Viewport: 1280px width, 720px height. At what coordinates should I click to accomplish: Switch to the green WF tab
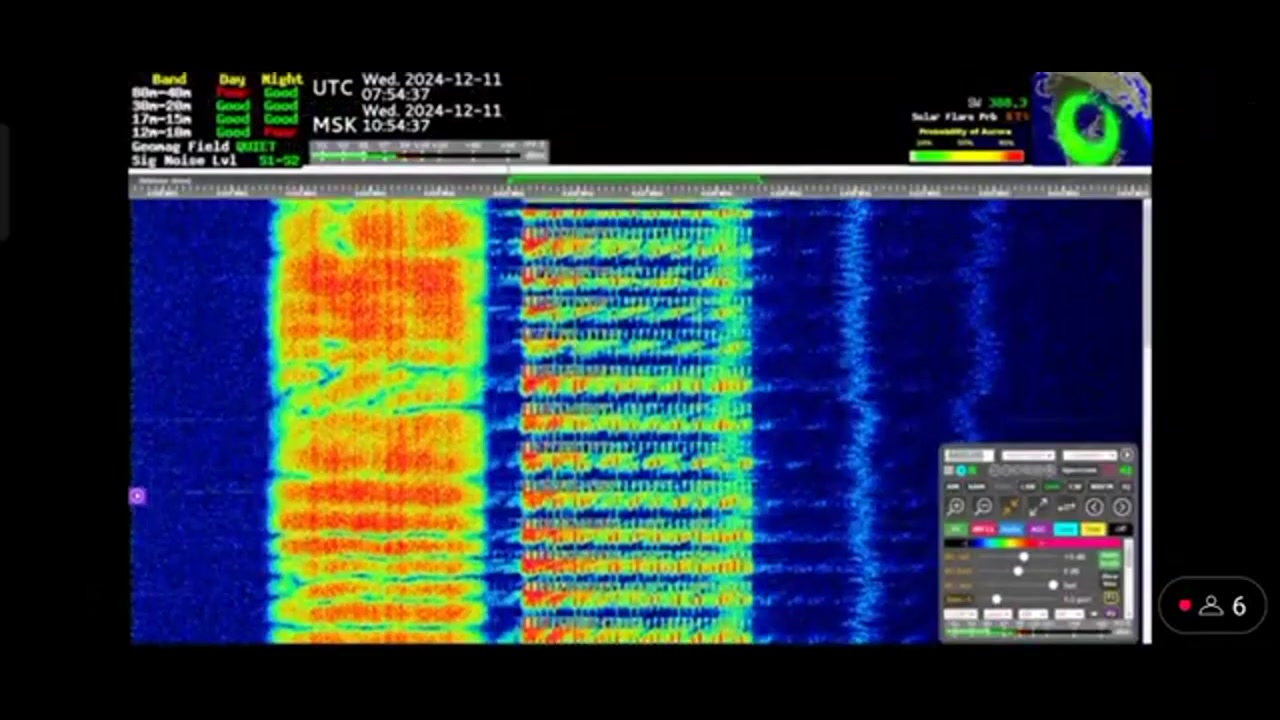tap(957, 529)
